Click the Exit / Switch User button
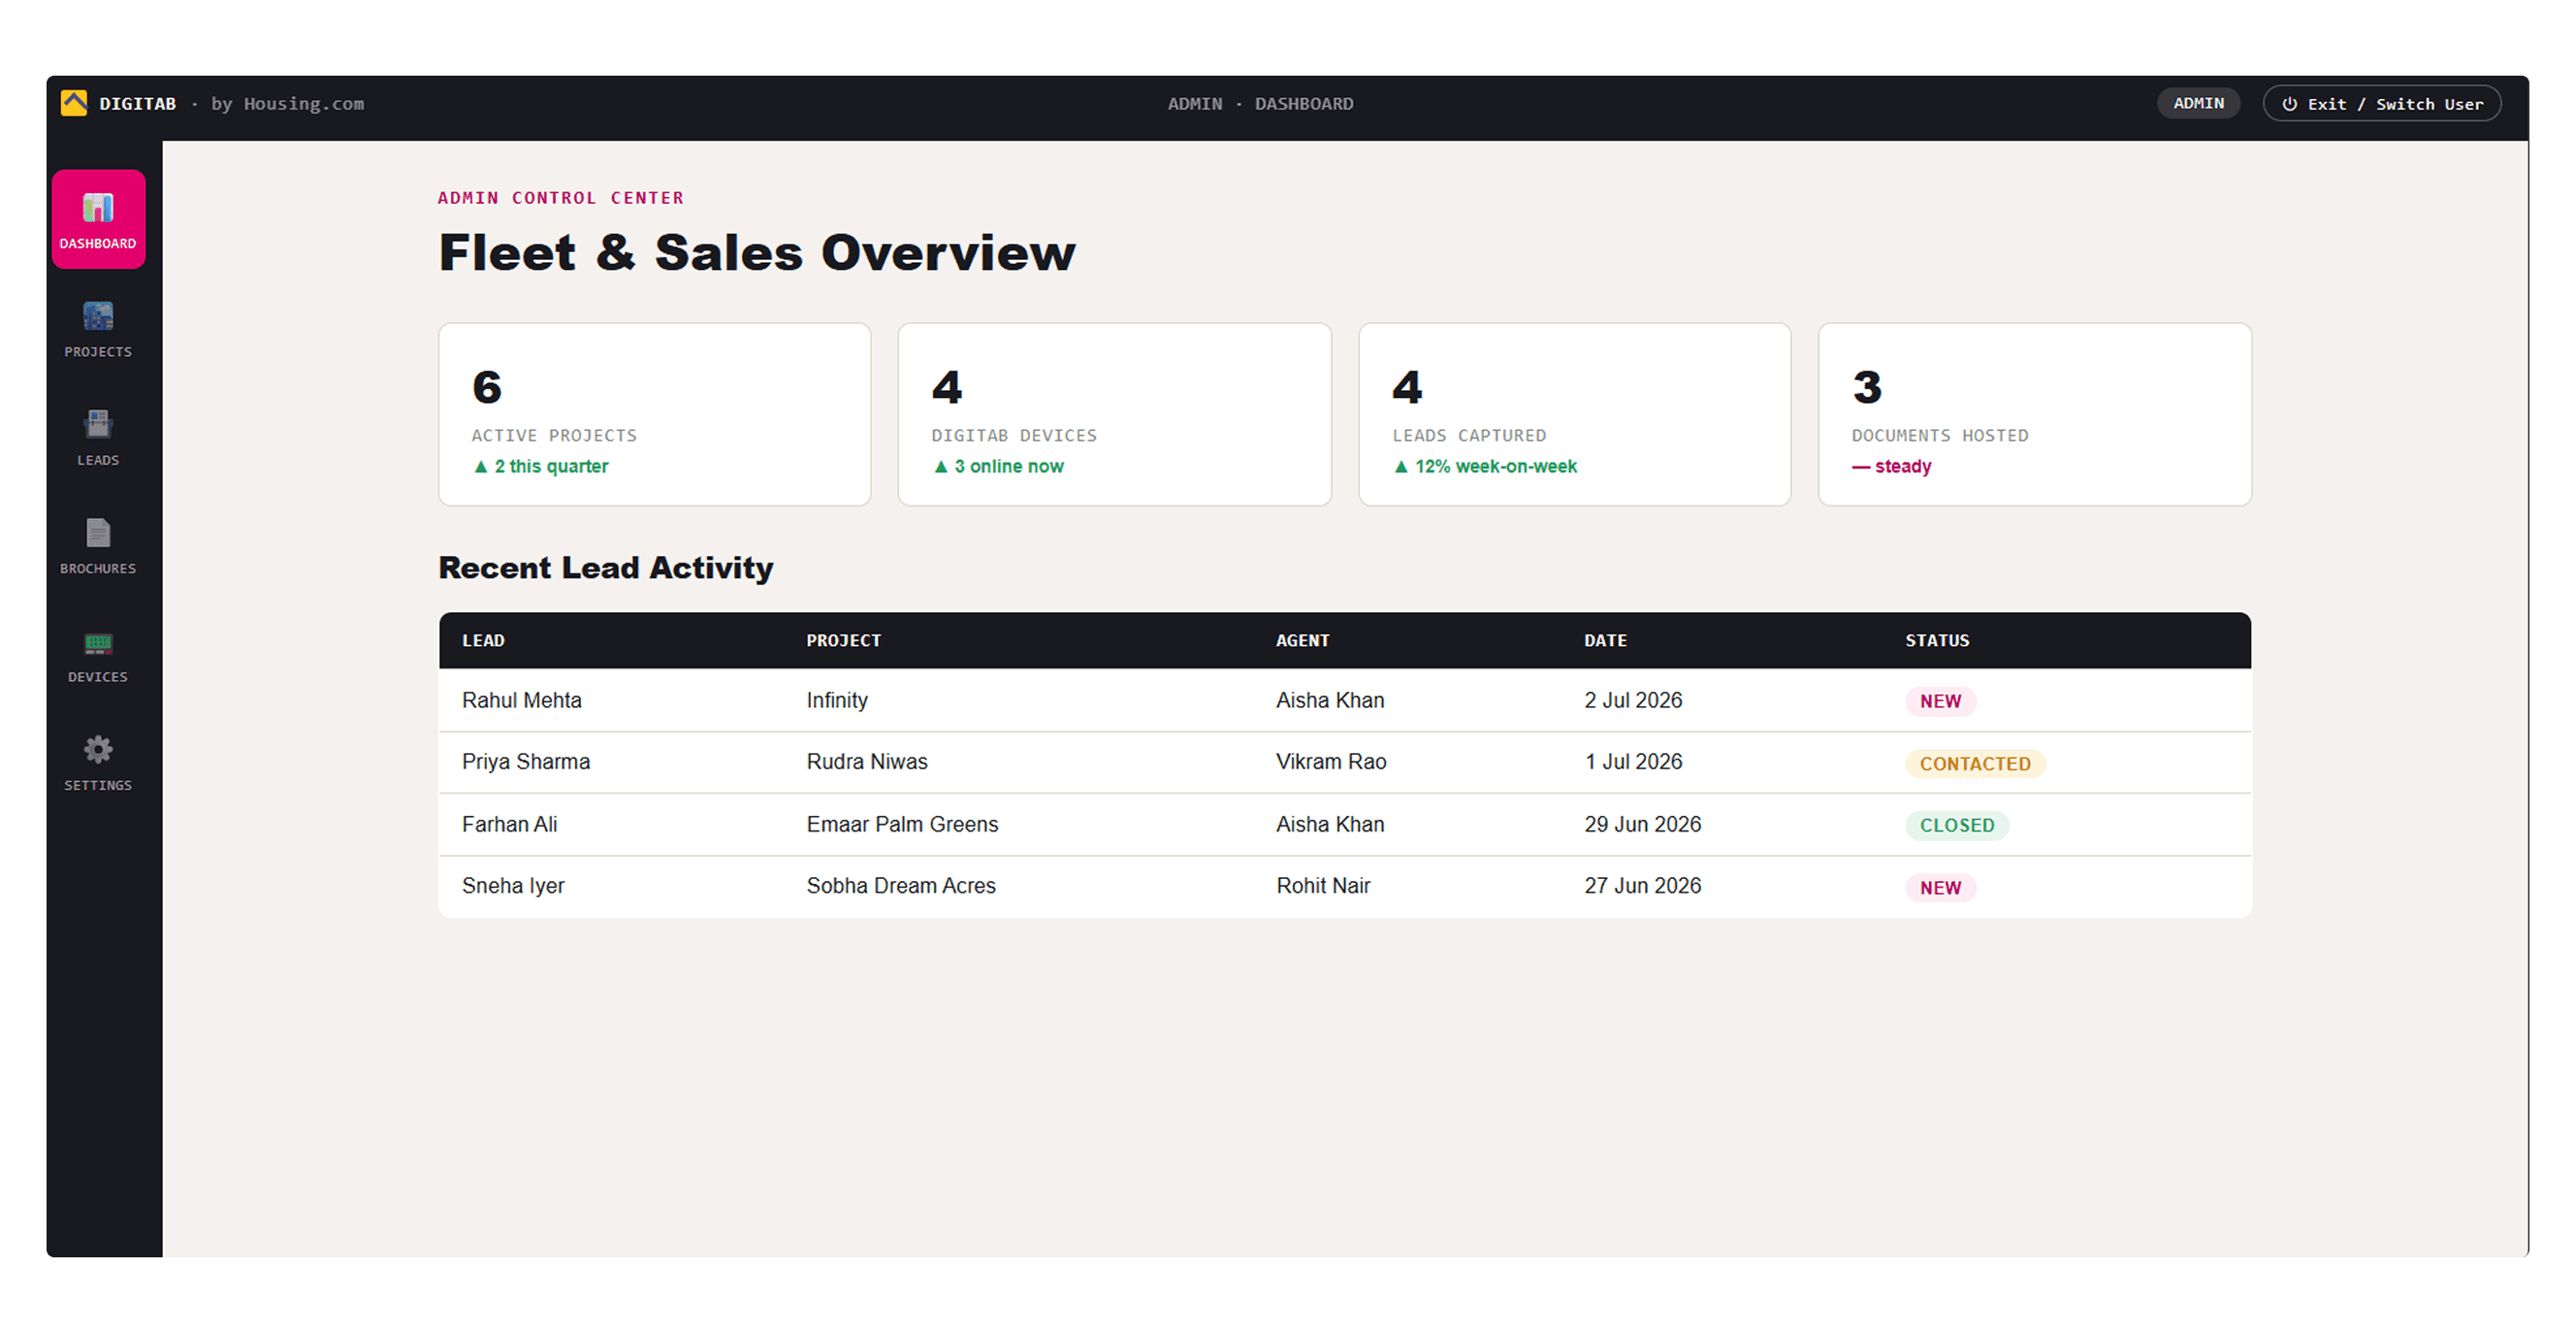This screenshot has height=1333, width=2576. click(x=2382, y=104)
